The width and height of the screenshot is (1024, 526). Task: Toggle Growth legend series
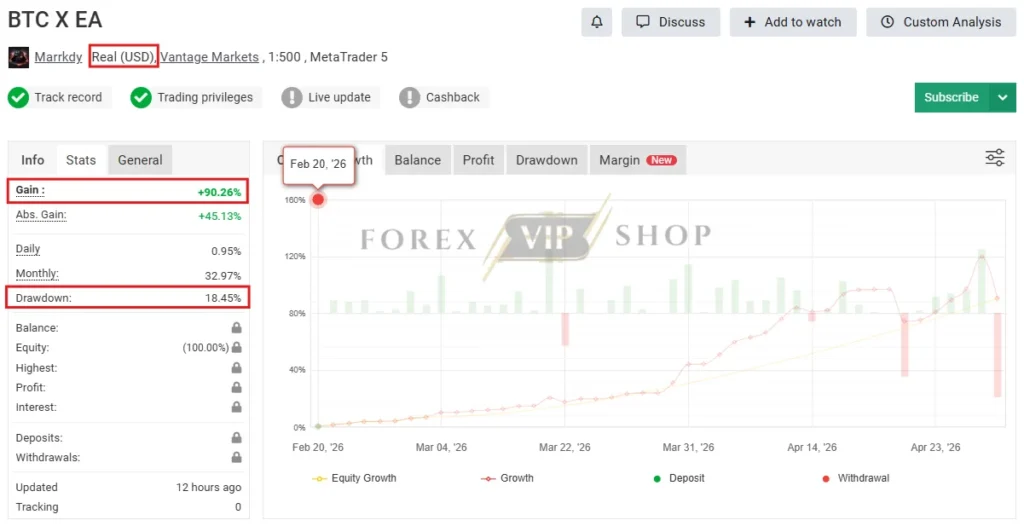[507, 478]
